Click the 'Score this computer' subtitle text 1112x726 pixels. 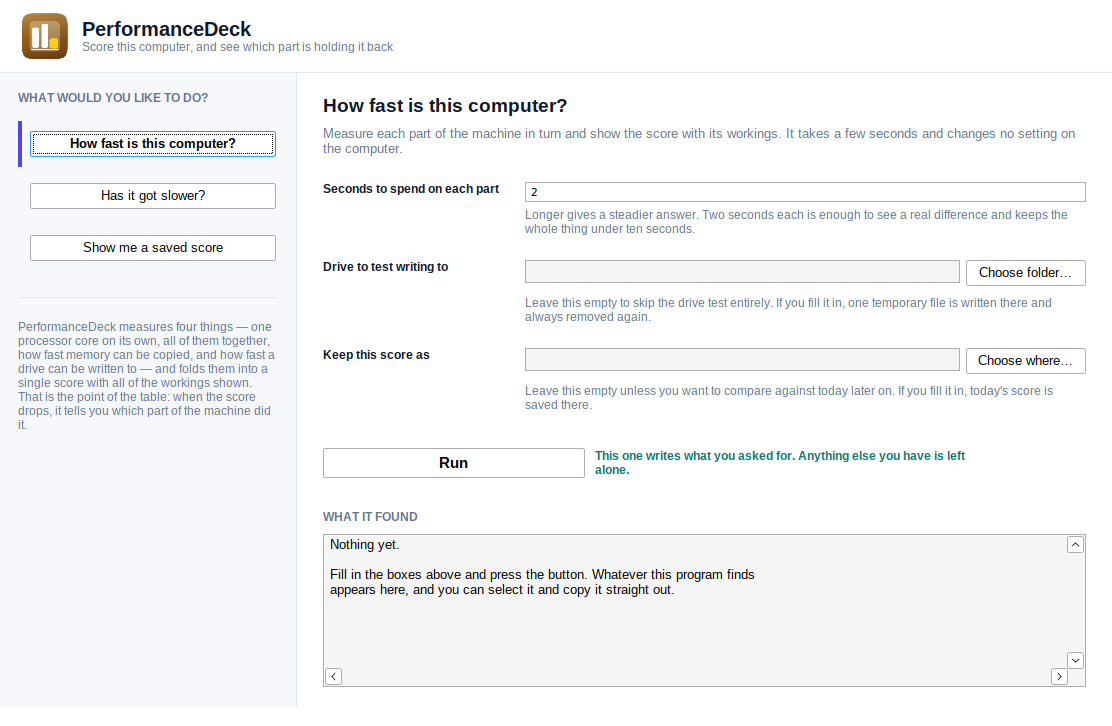point(238,47)
